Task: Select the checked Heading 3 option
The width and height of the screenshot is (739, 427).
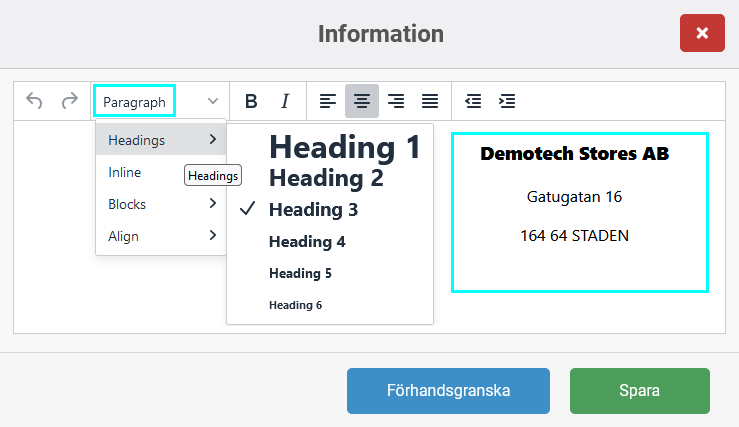Action: 313,210
